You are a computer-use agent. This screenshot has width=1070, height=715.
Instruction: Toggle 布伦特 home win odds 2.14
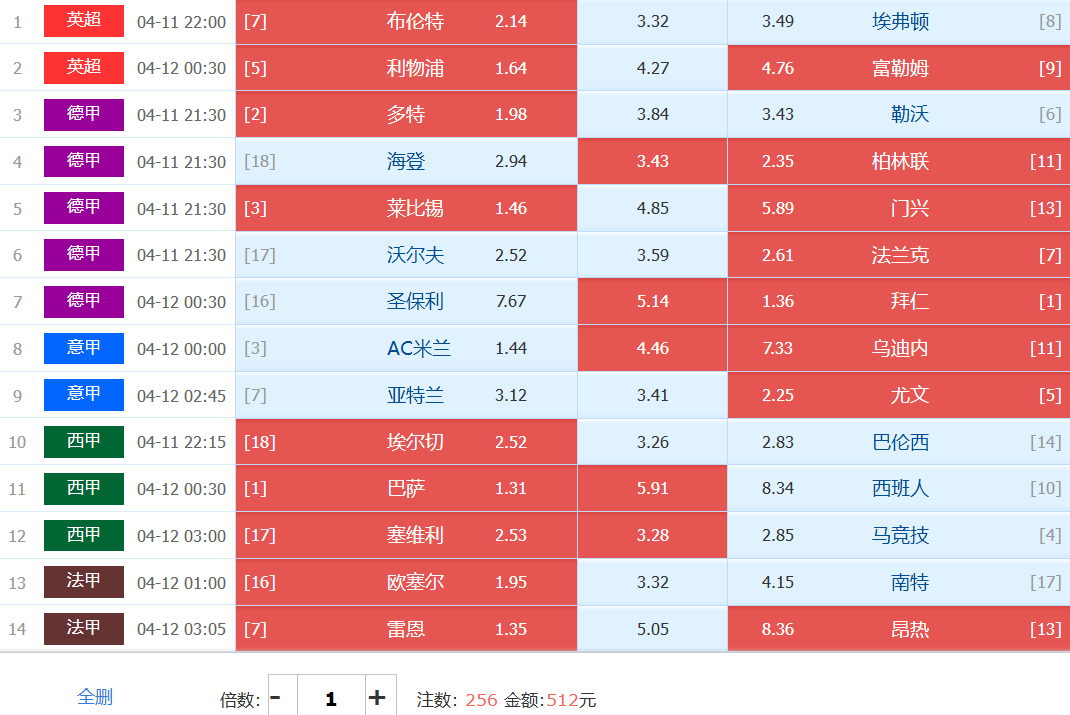tap(406, 21)
